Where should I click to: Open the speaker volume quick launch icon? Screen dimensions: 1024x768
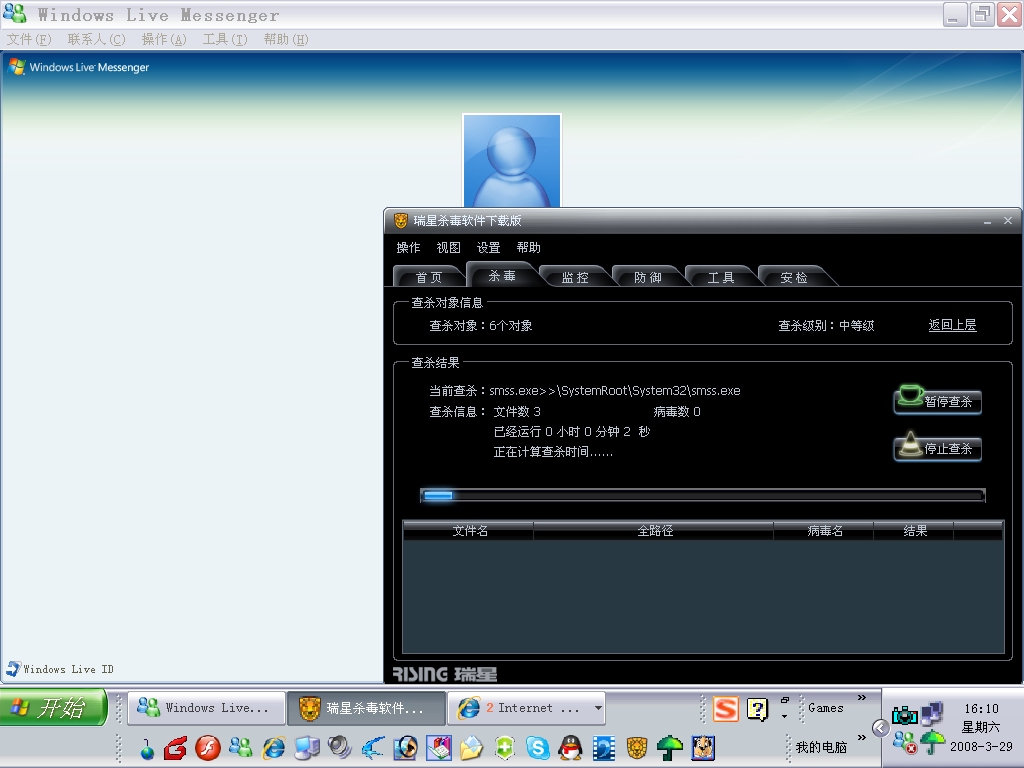340,748
